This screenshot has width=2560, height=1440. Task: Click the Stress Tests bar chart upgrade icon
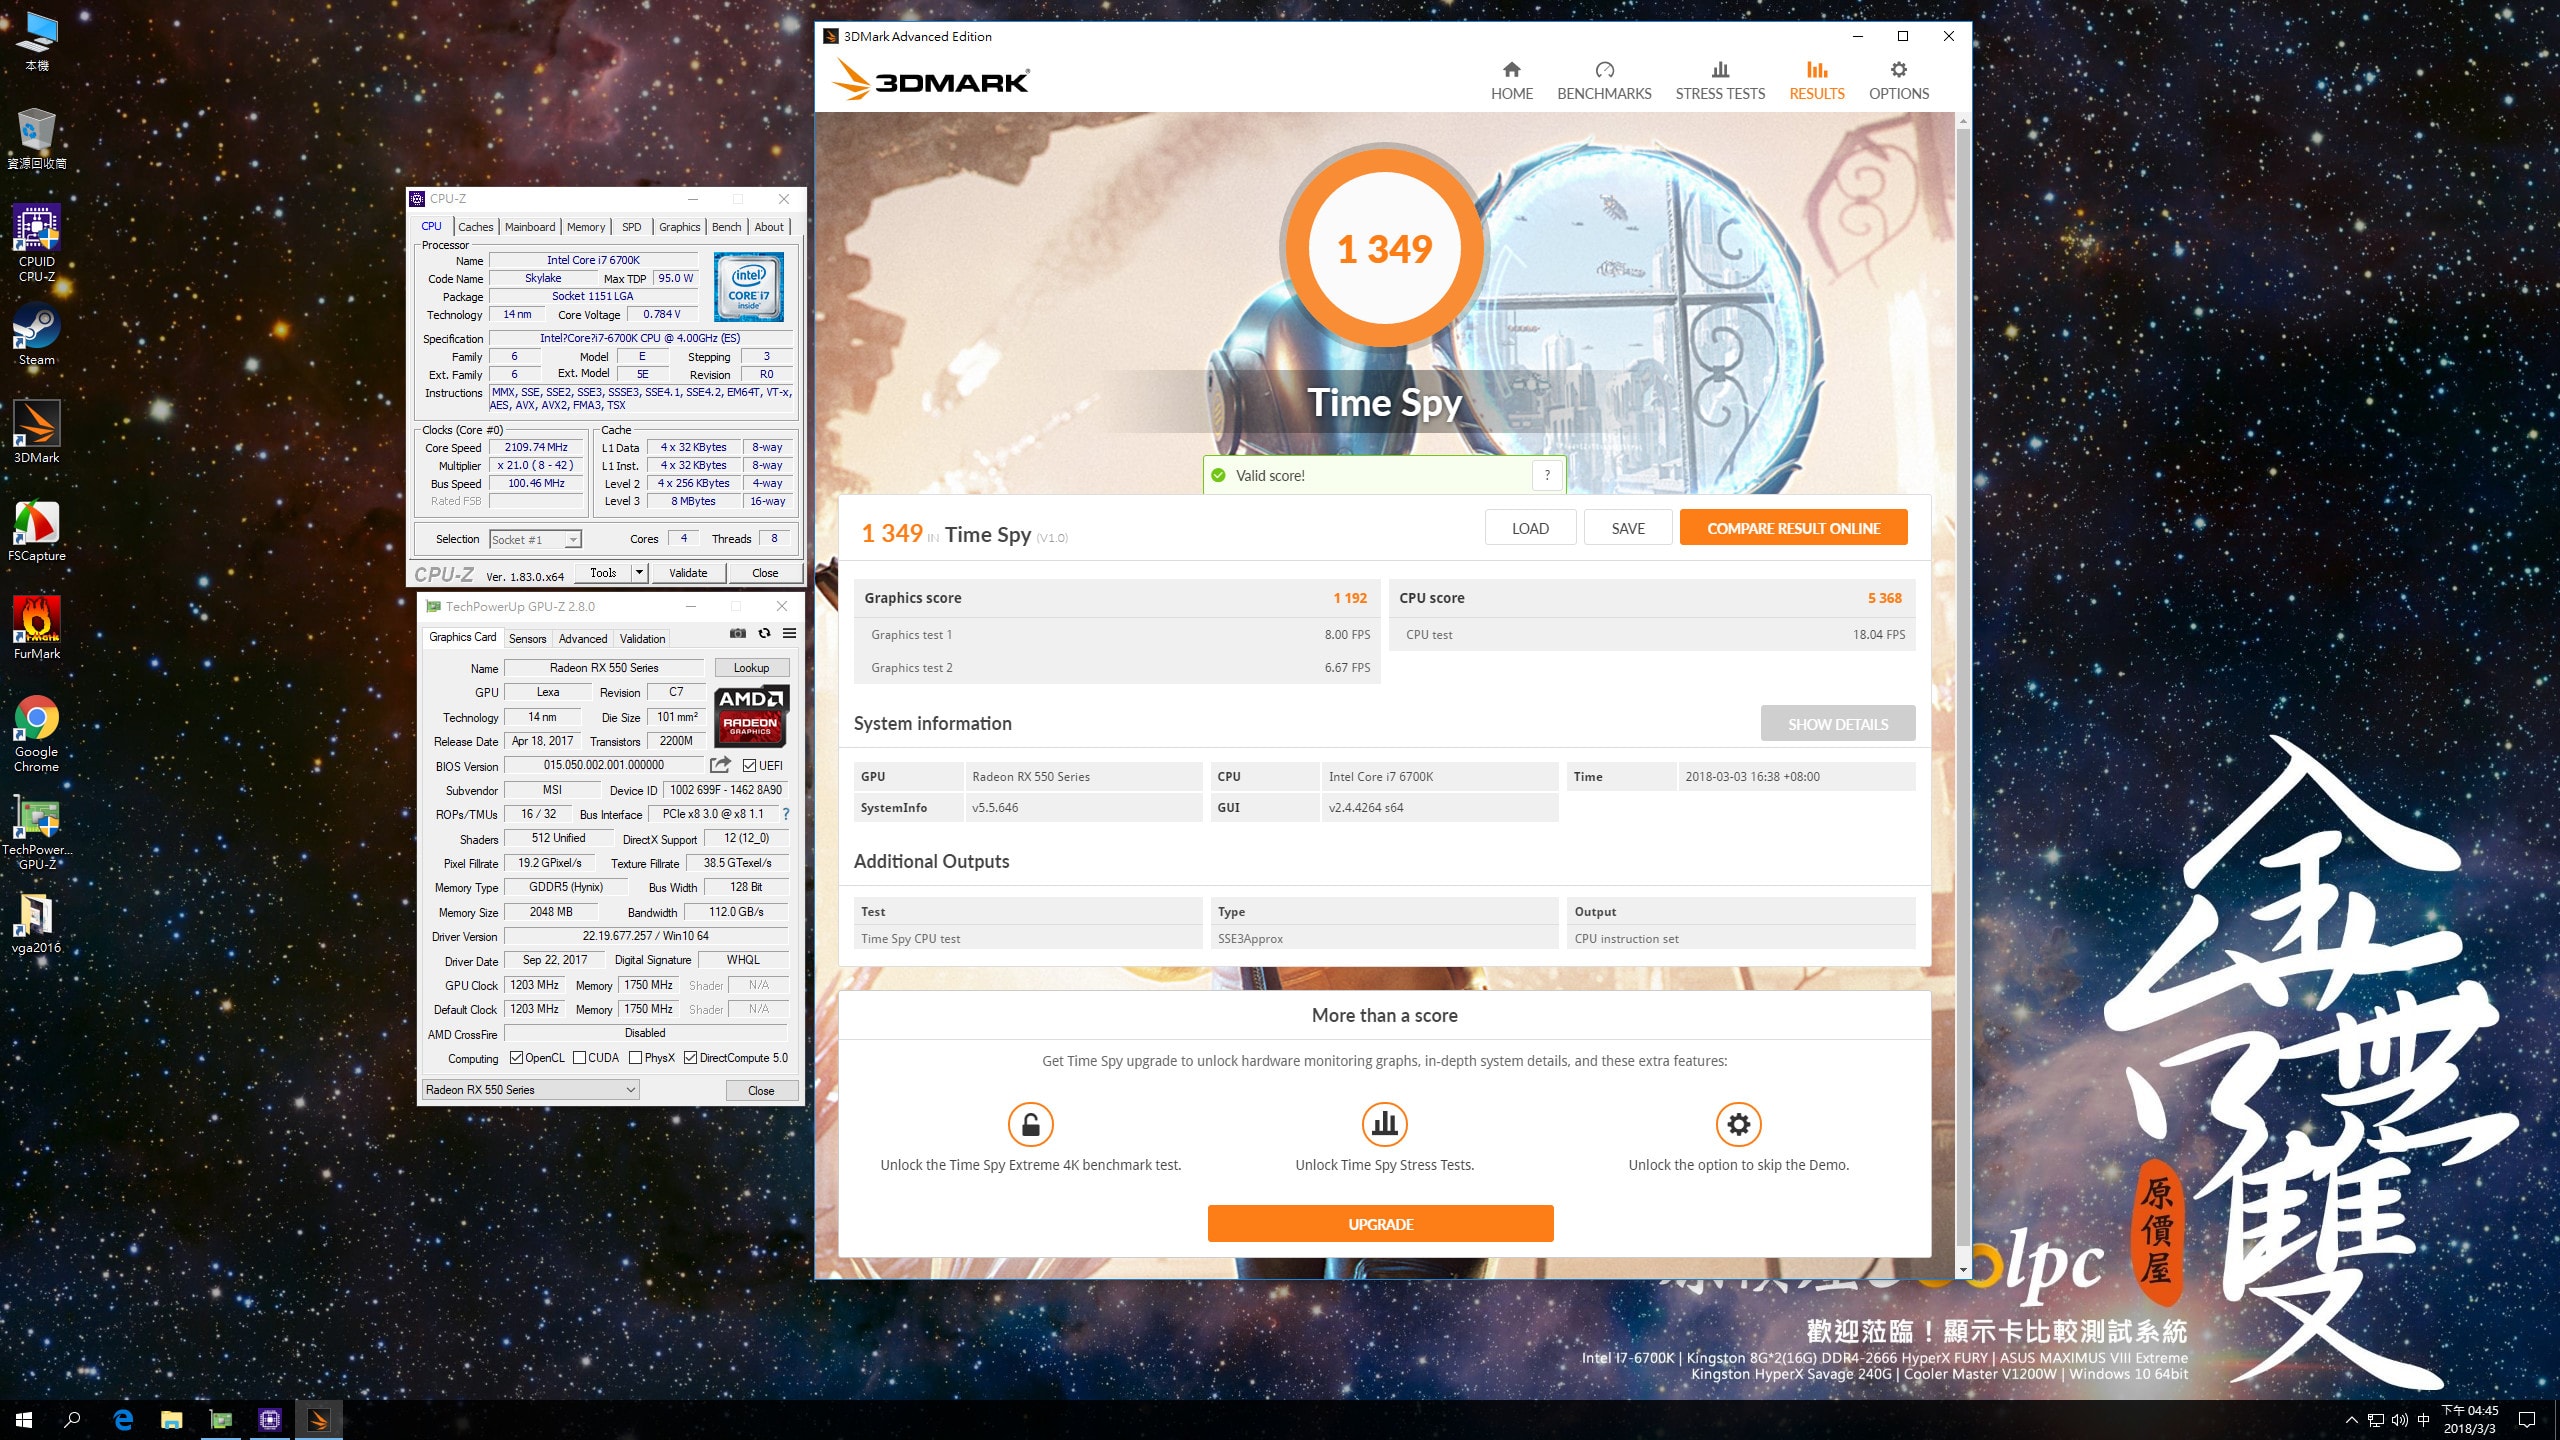pyautogui.click(x=1384, y=1124)
